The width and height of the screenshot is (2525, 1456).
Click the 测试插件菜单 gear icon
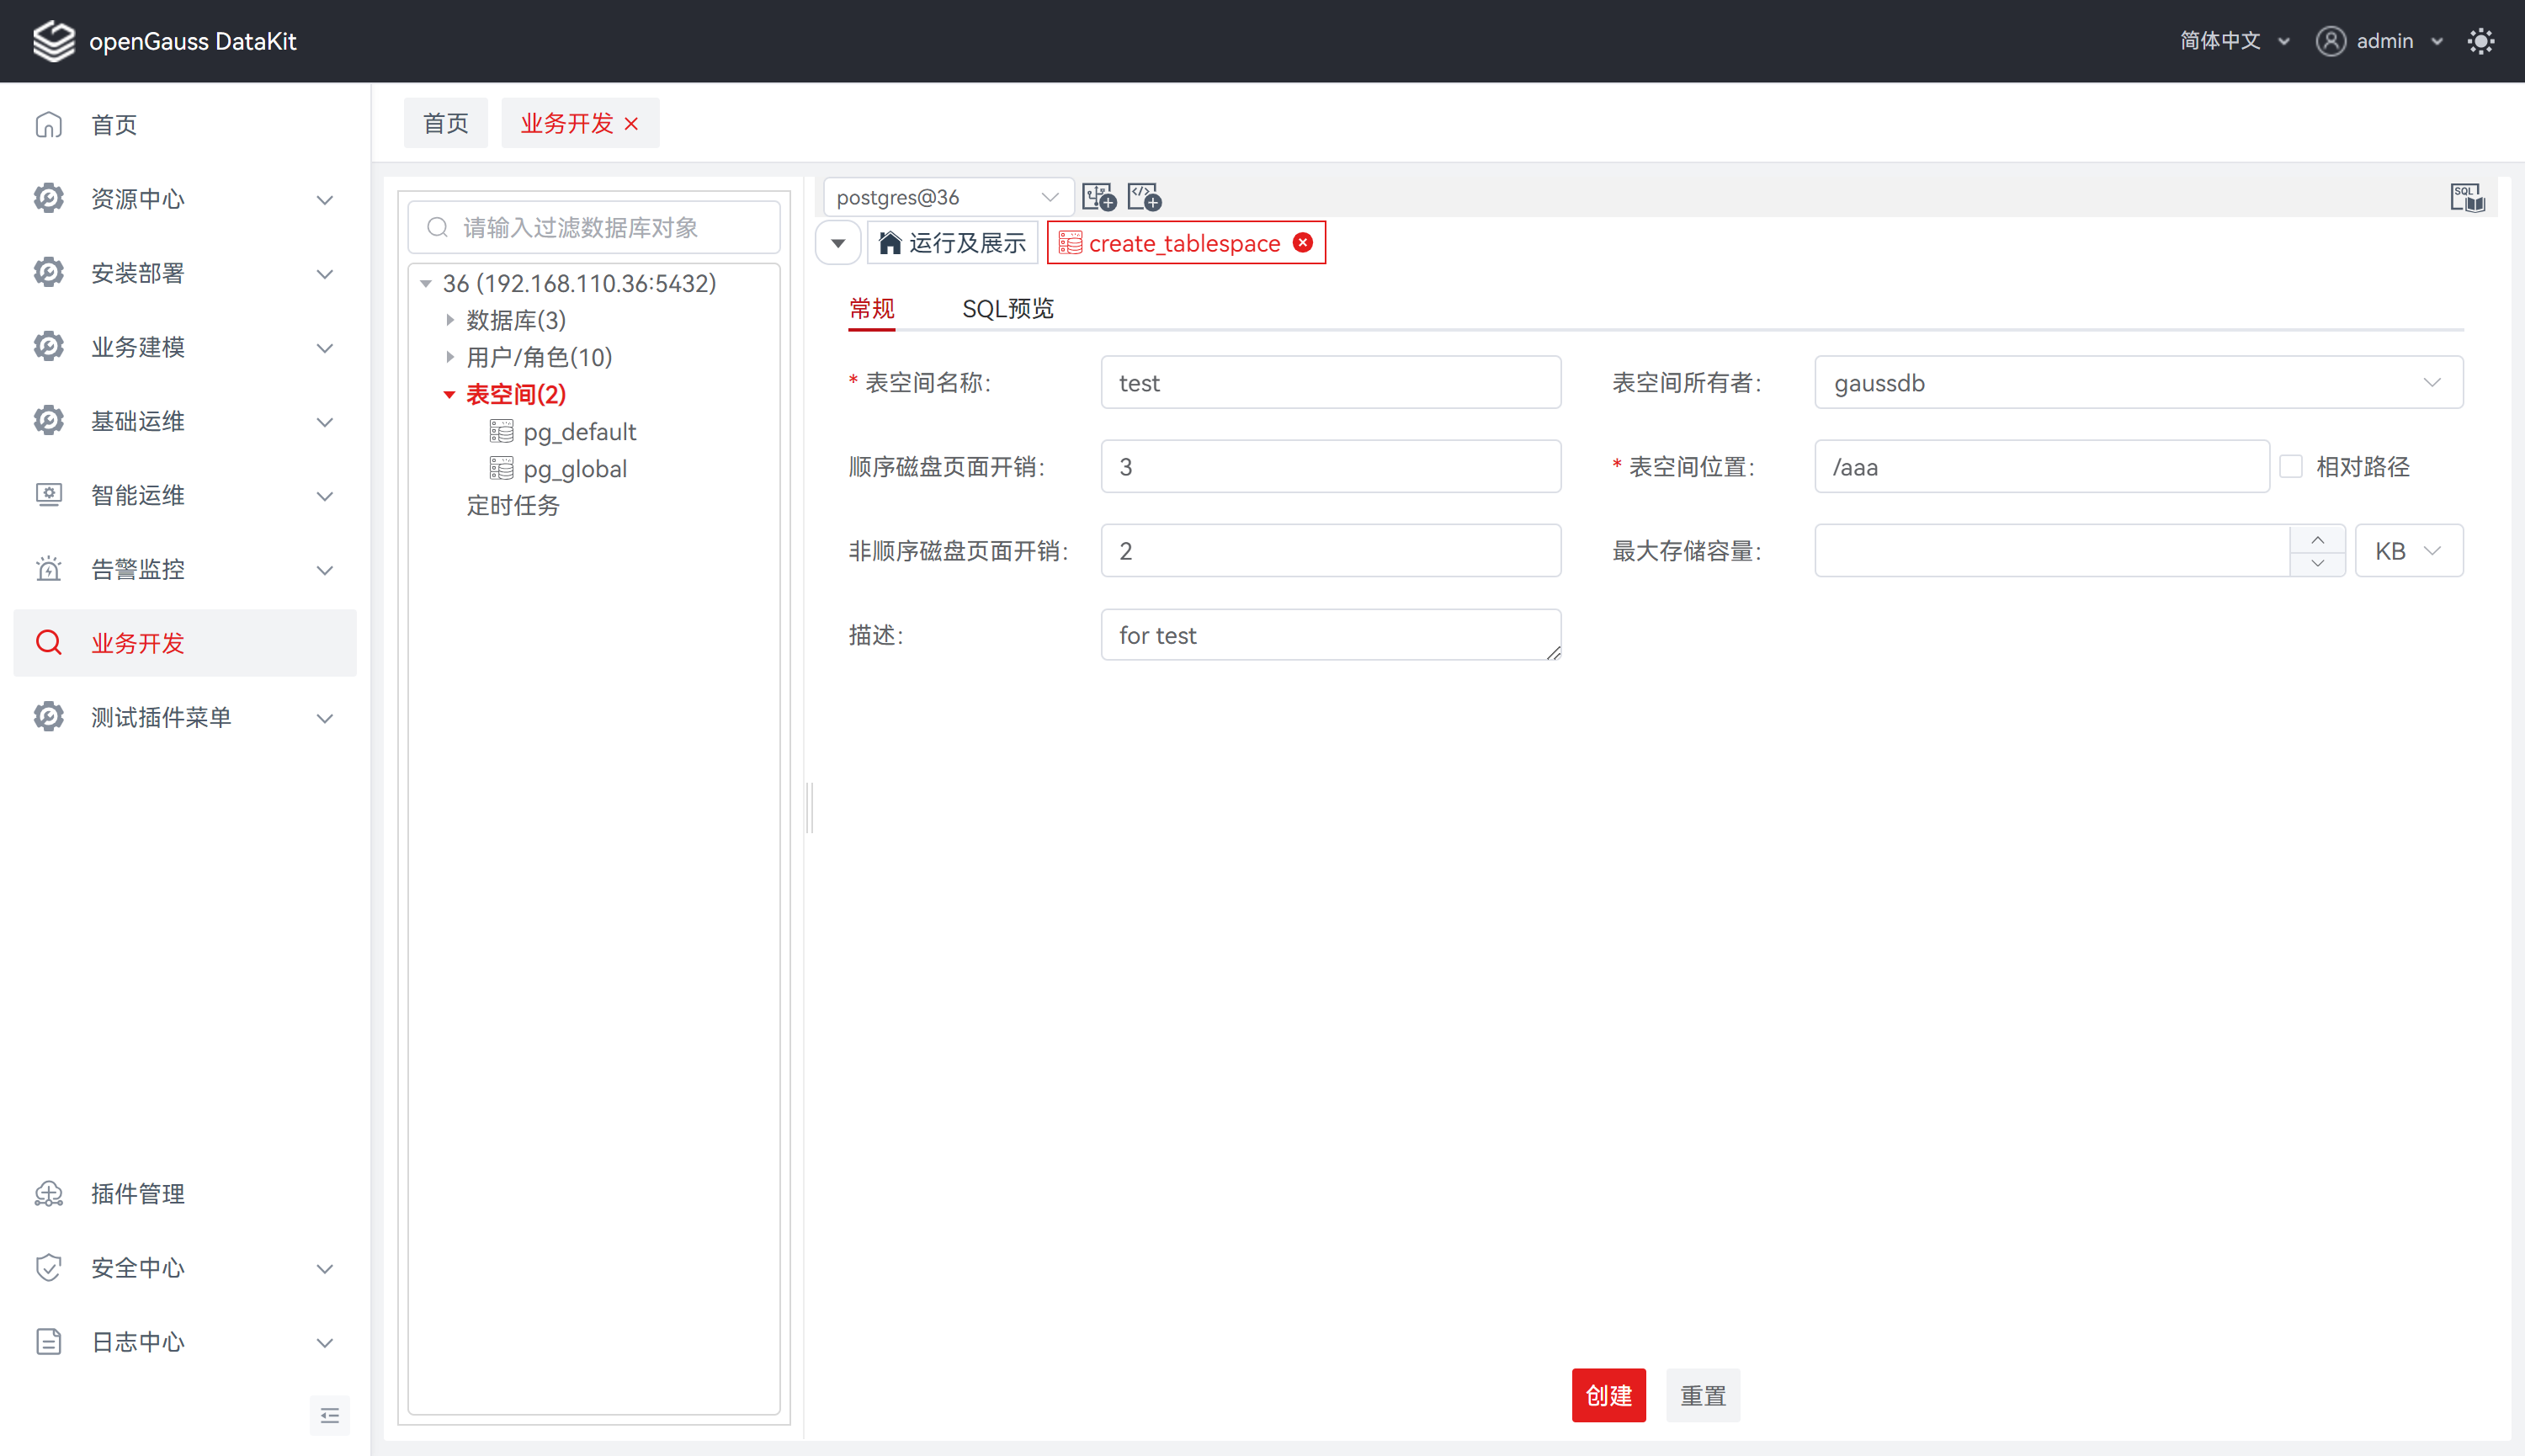click(49, 716)
